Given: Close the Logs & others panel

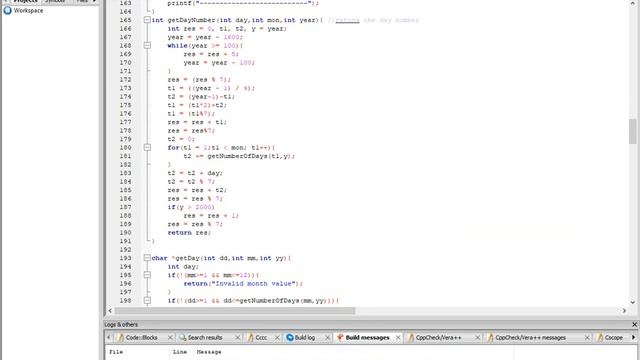Looking at the screenshot, I should point(634,324).
